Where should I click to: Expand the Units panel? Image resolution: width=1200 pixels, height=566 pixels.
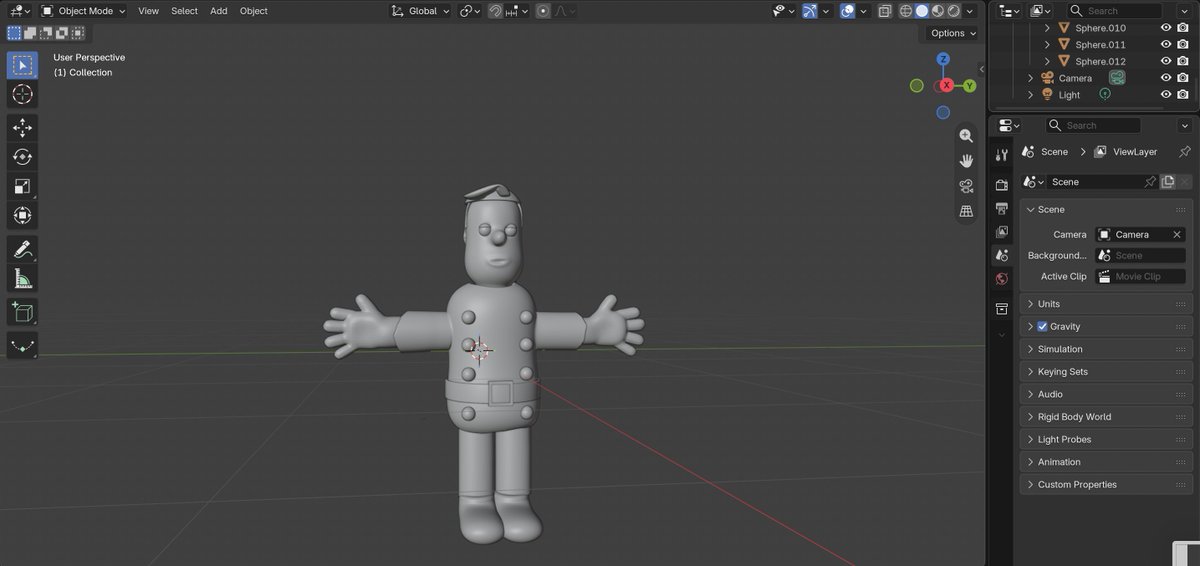click(1107, 304)
